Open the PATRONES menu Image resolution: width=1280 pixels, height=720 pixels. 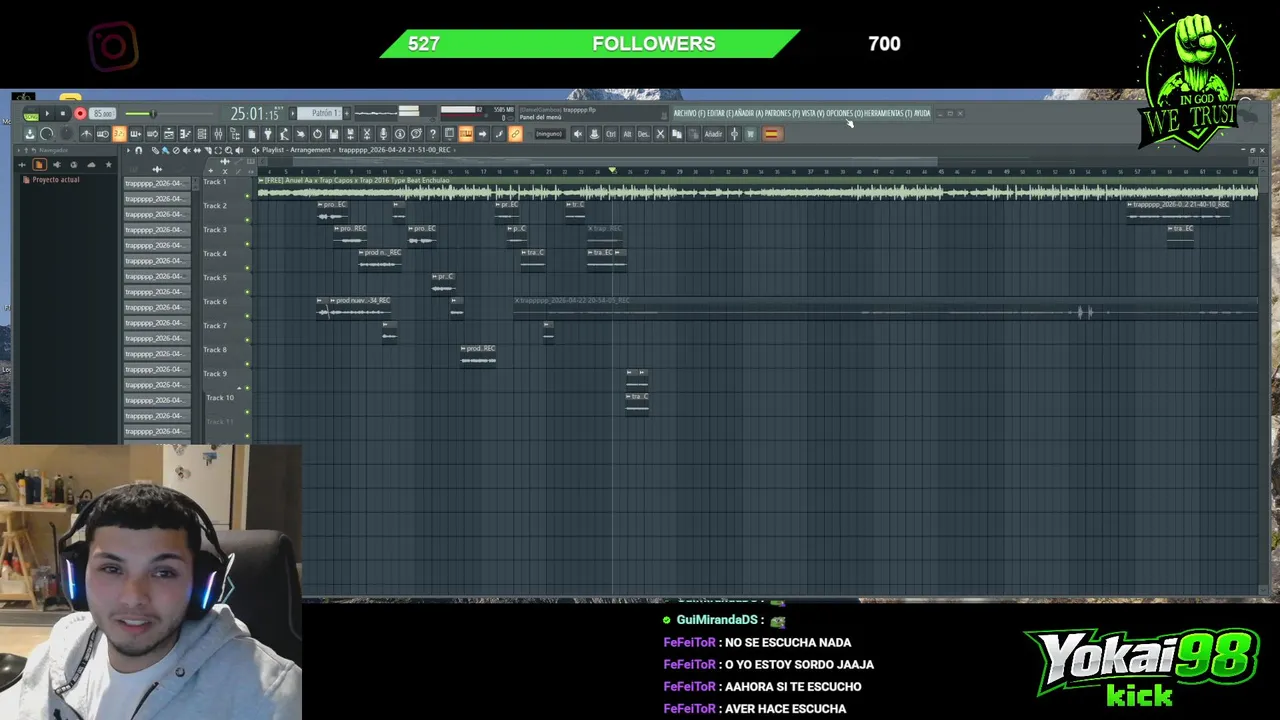782,113
